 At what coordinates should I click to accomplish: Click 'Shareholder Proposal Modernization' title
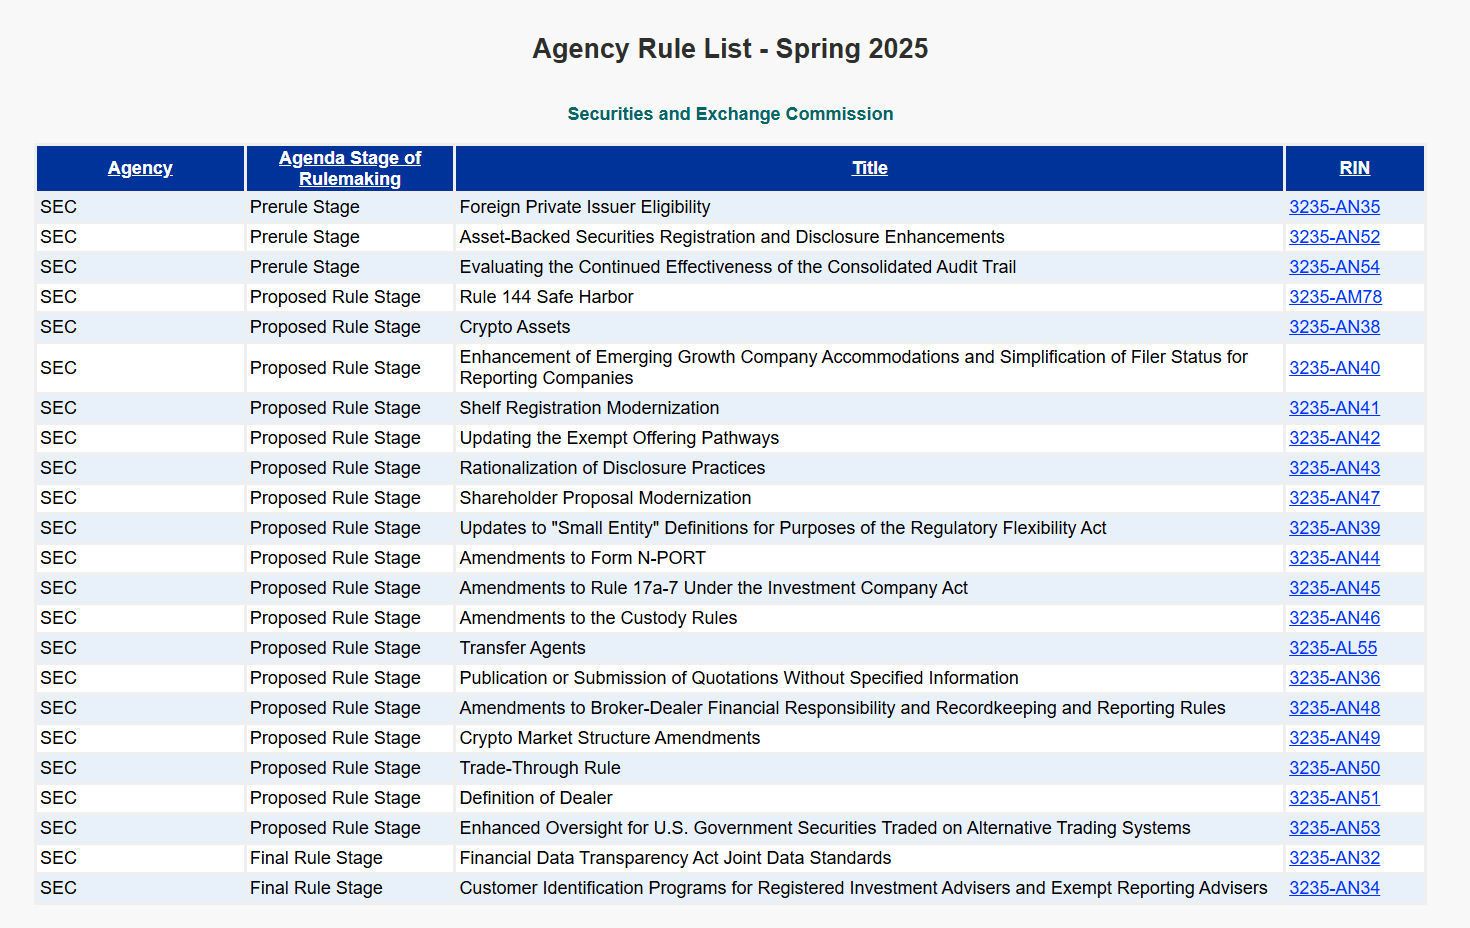click(605, 498)
